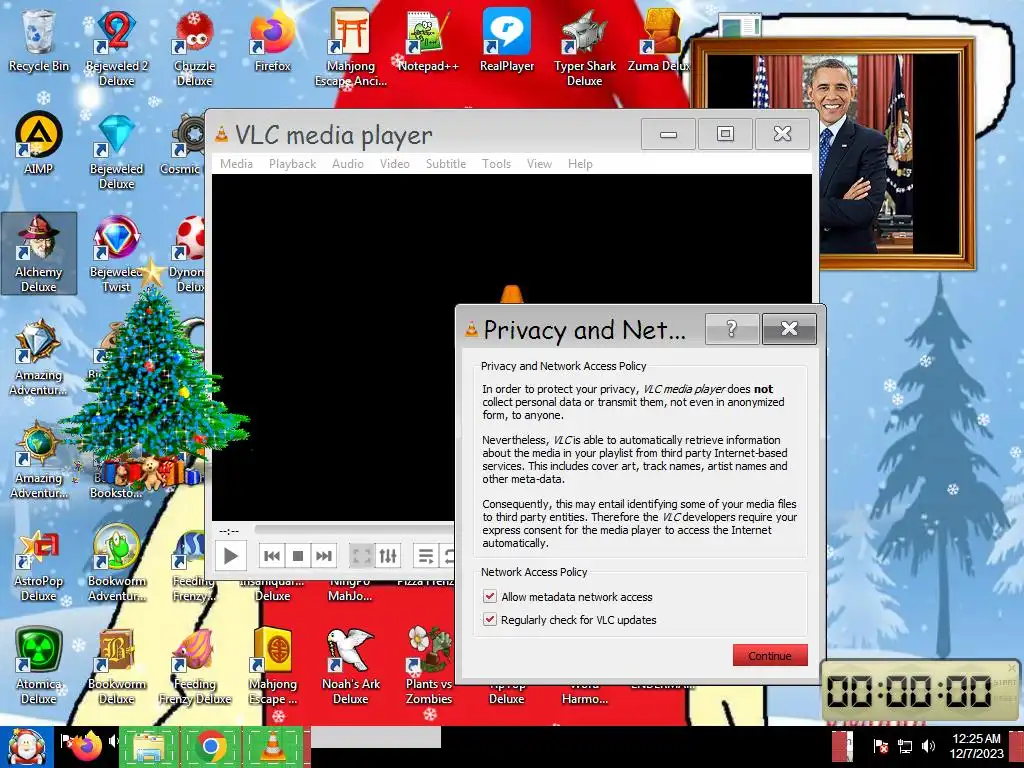Open the View menu in VLC

(x=539, y=164)
